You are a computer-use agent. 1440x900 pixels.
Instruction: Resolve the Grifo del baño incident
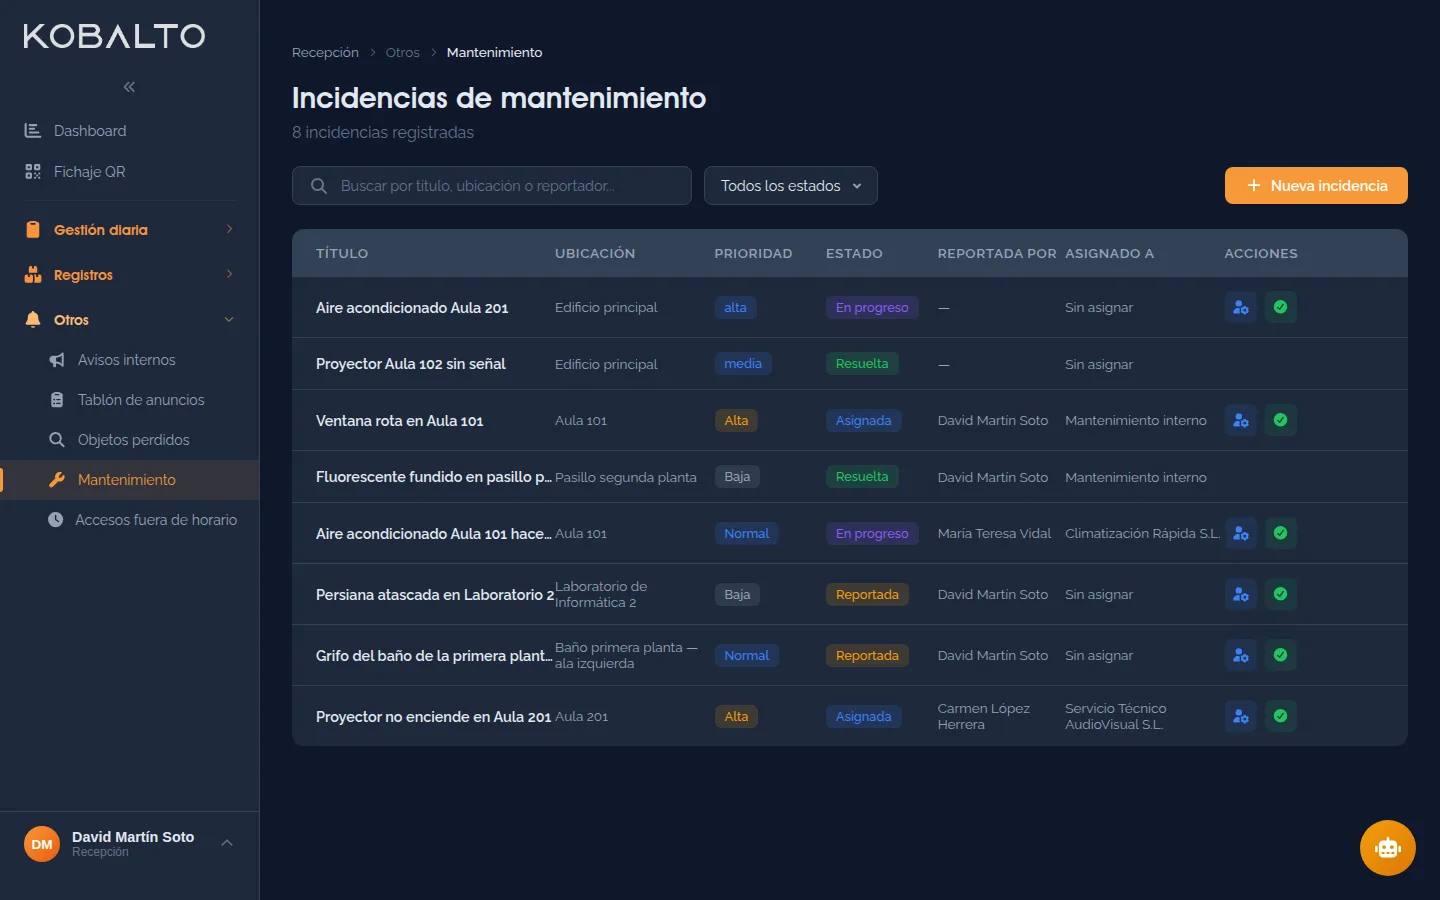(1281, 655)
